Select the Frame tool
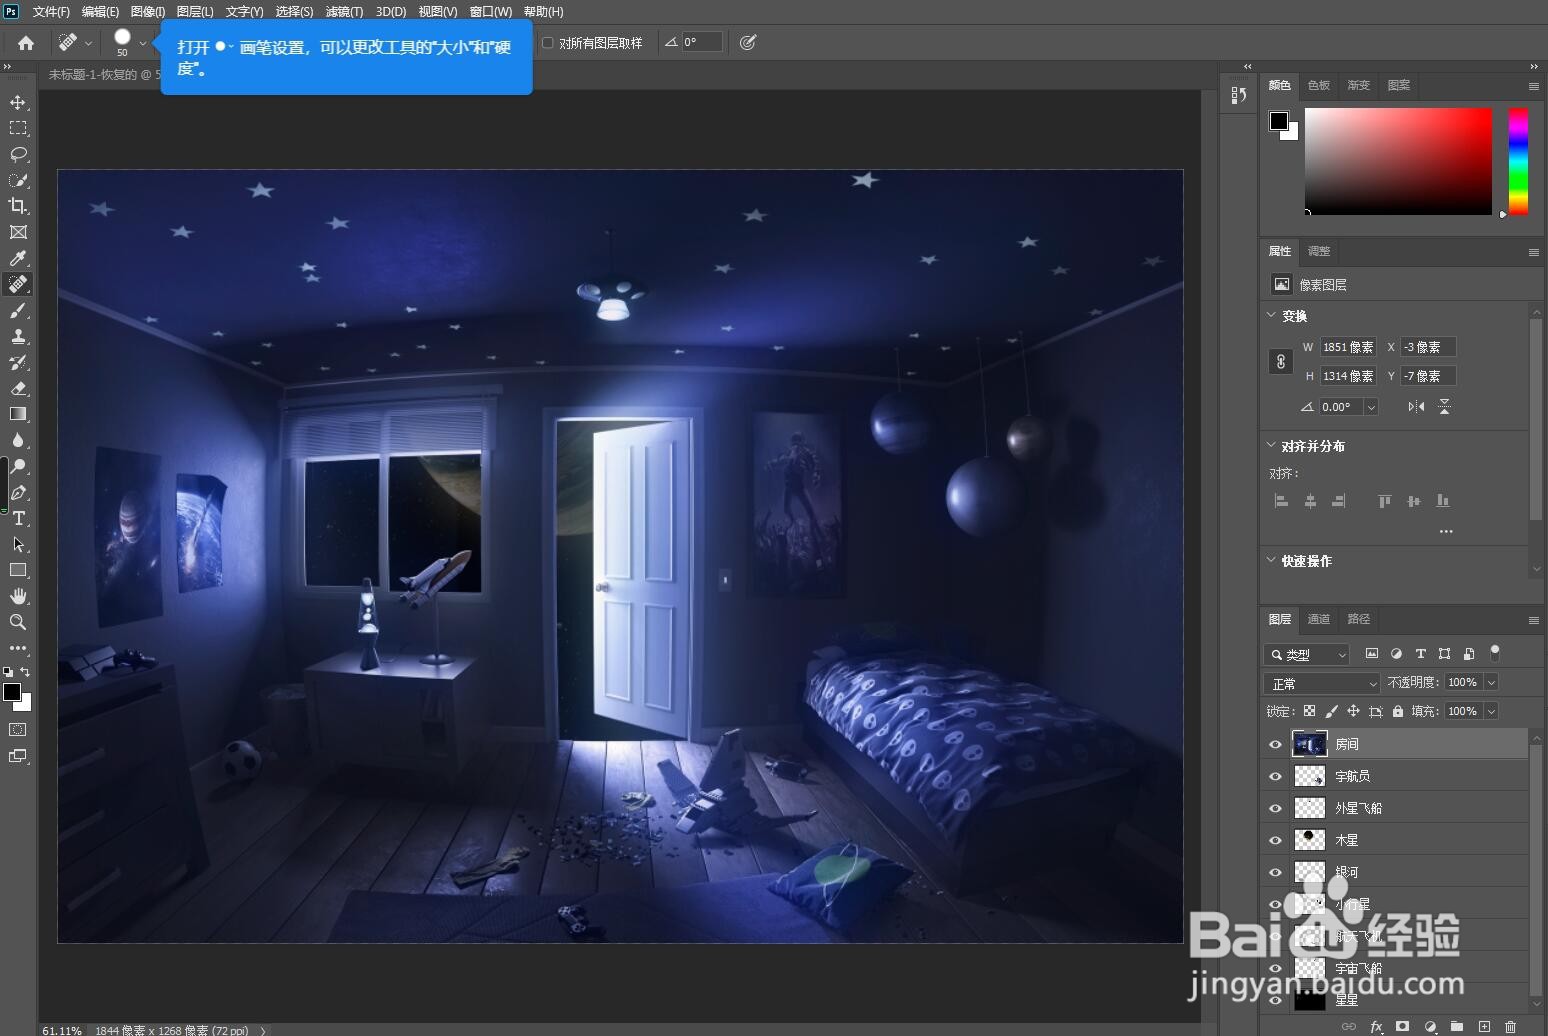1548x1036 pixels. pos(18,232)
